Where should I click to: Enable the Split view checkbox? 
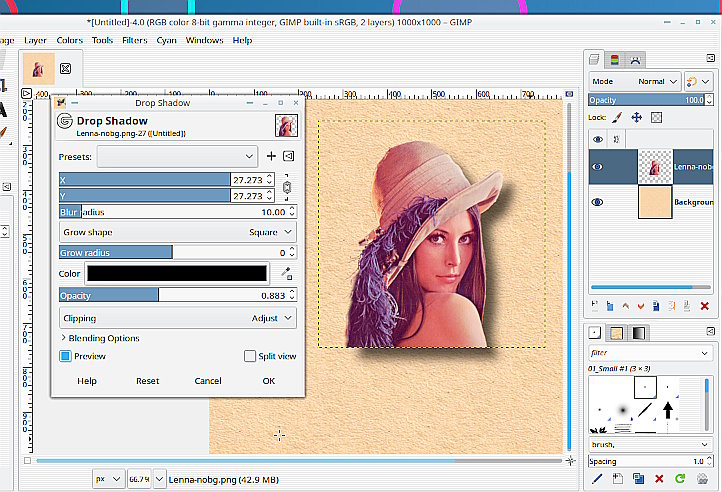point(250,356)
